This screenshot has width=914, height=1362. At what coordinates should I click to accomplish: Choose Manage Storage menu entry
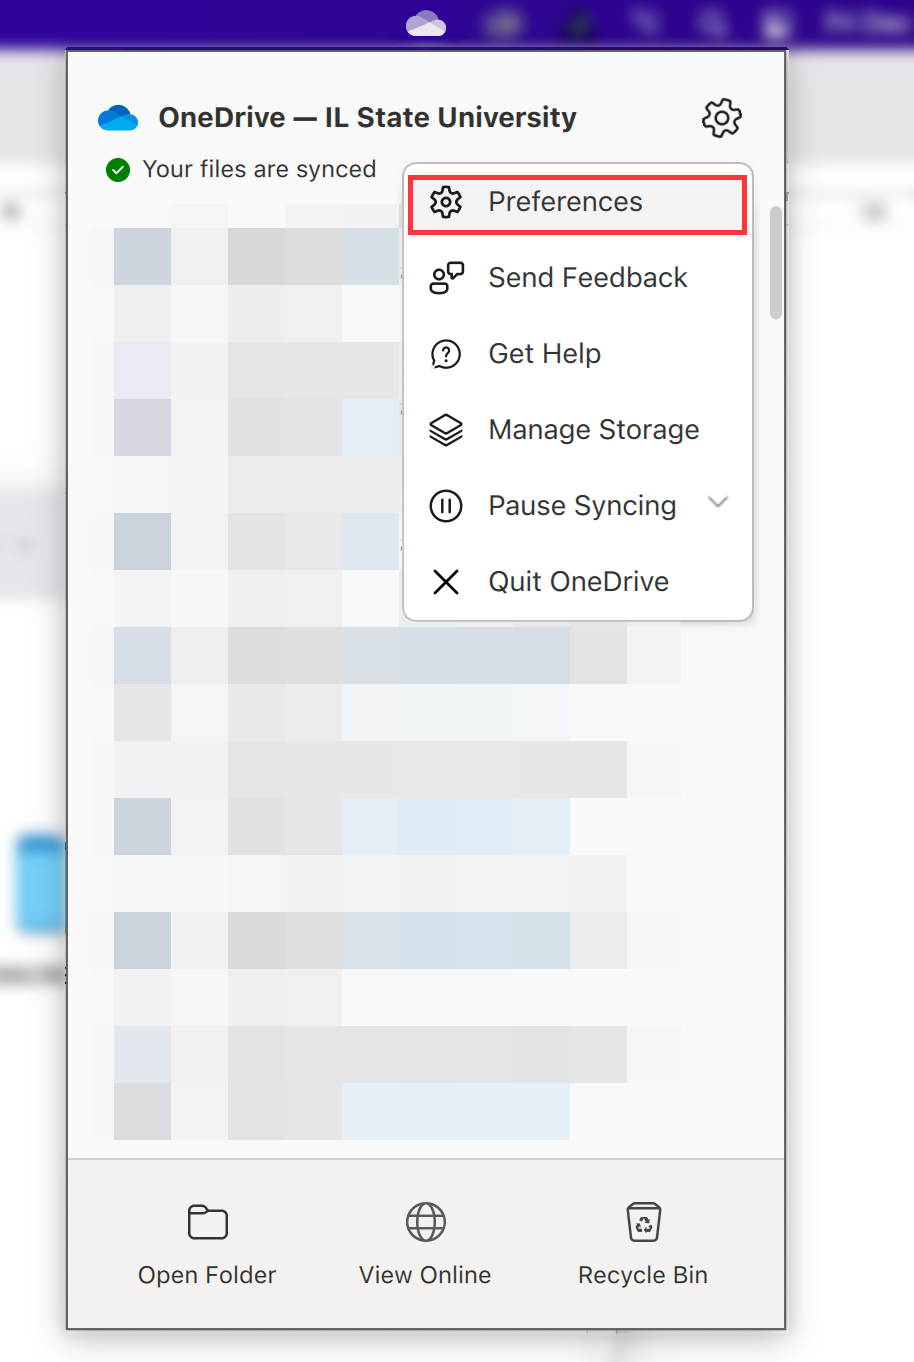click(x=578, y=430)
